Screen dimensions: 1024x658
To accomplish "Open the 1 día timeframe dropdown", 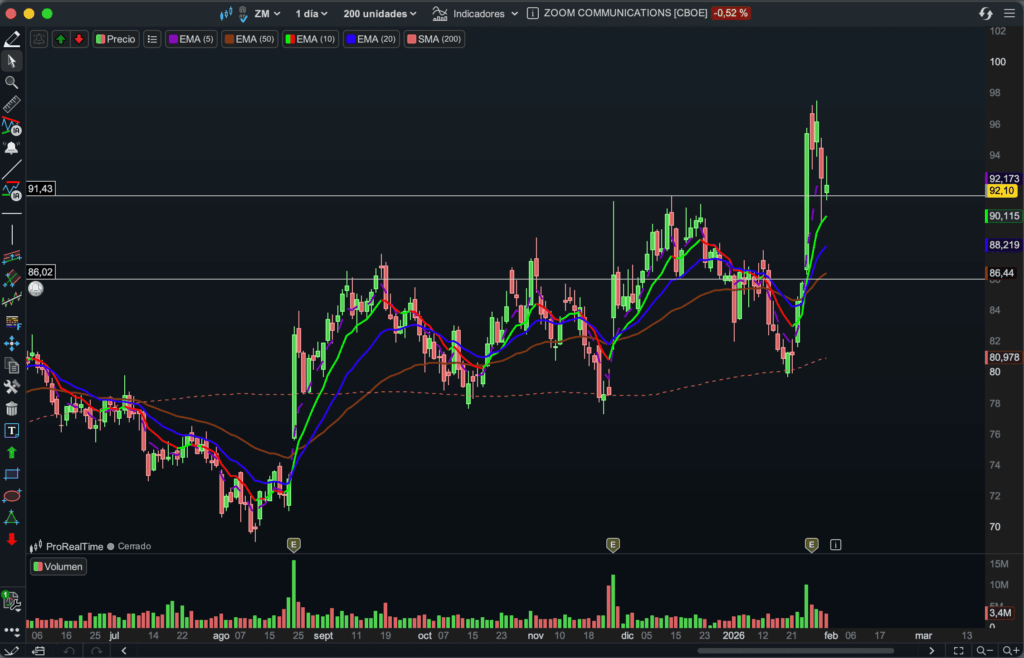I will tap(314, 14).
